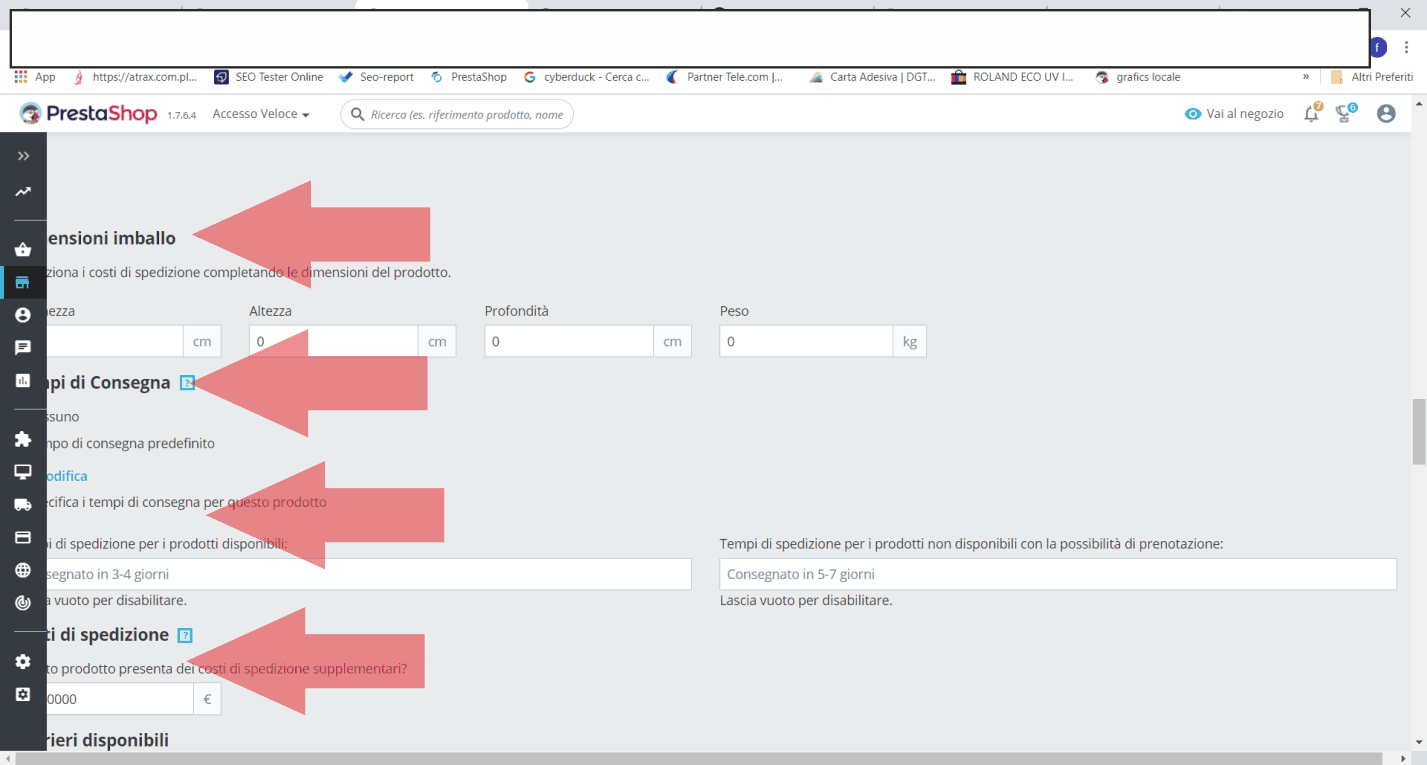This screenshot has width=1427, height=765.
Task: Click the help icon beside Tempi di Consegna
Action: pos(187,383)
